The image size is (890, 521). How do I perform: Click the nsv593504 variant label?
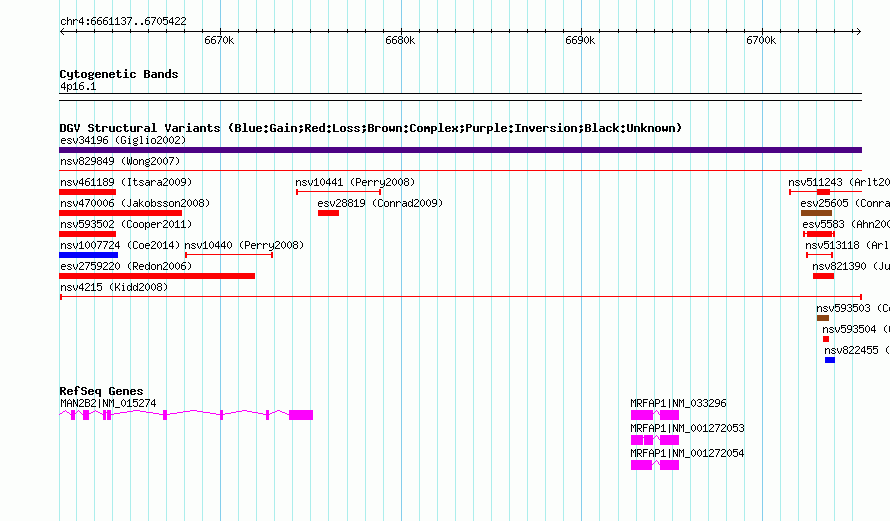tap(856, 329)
